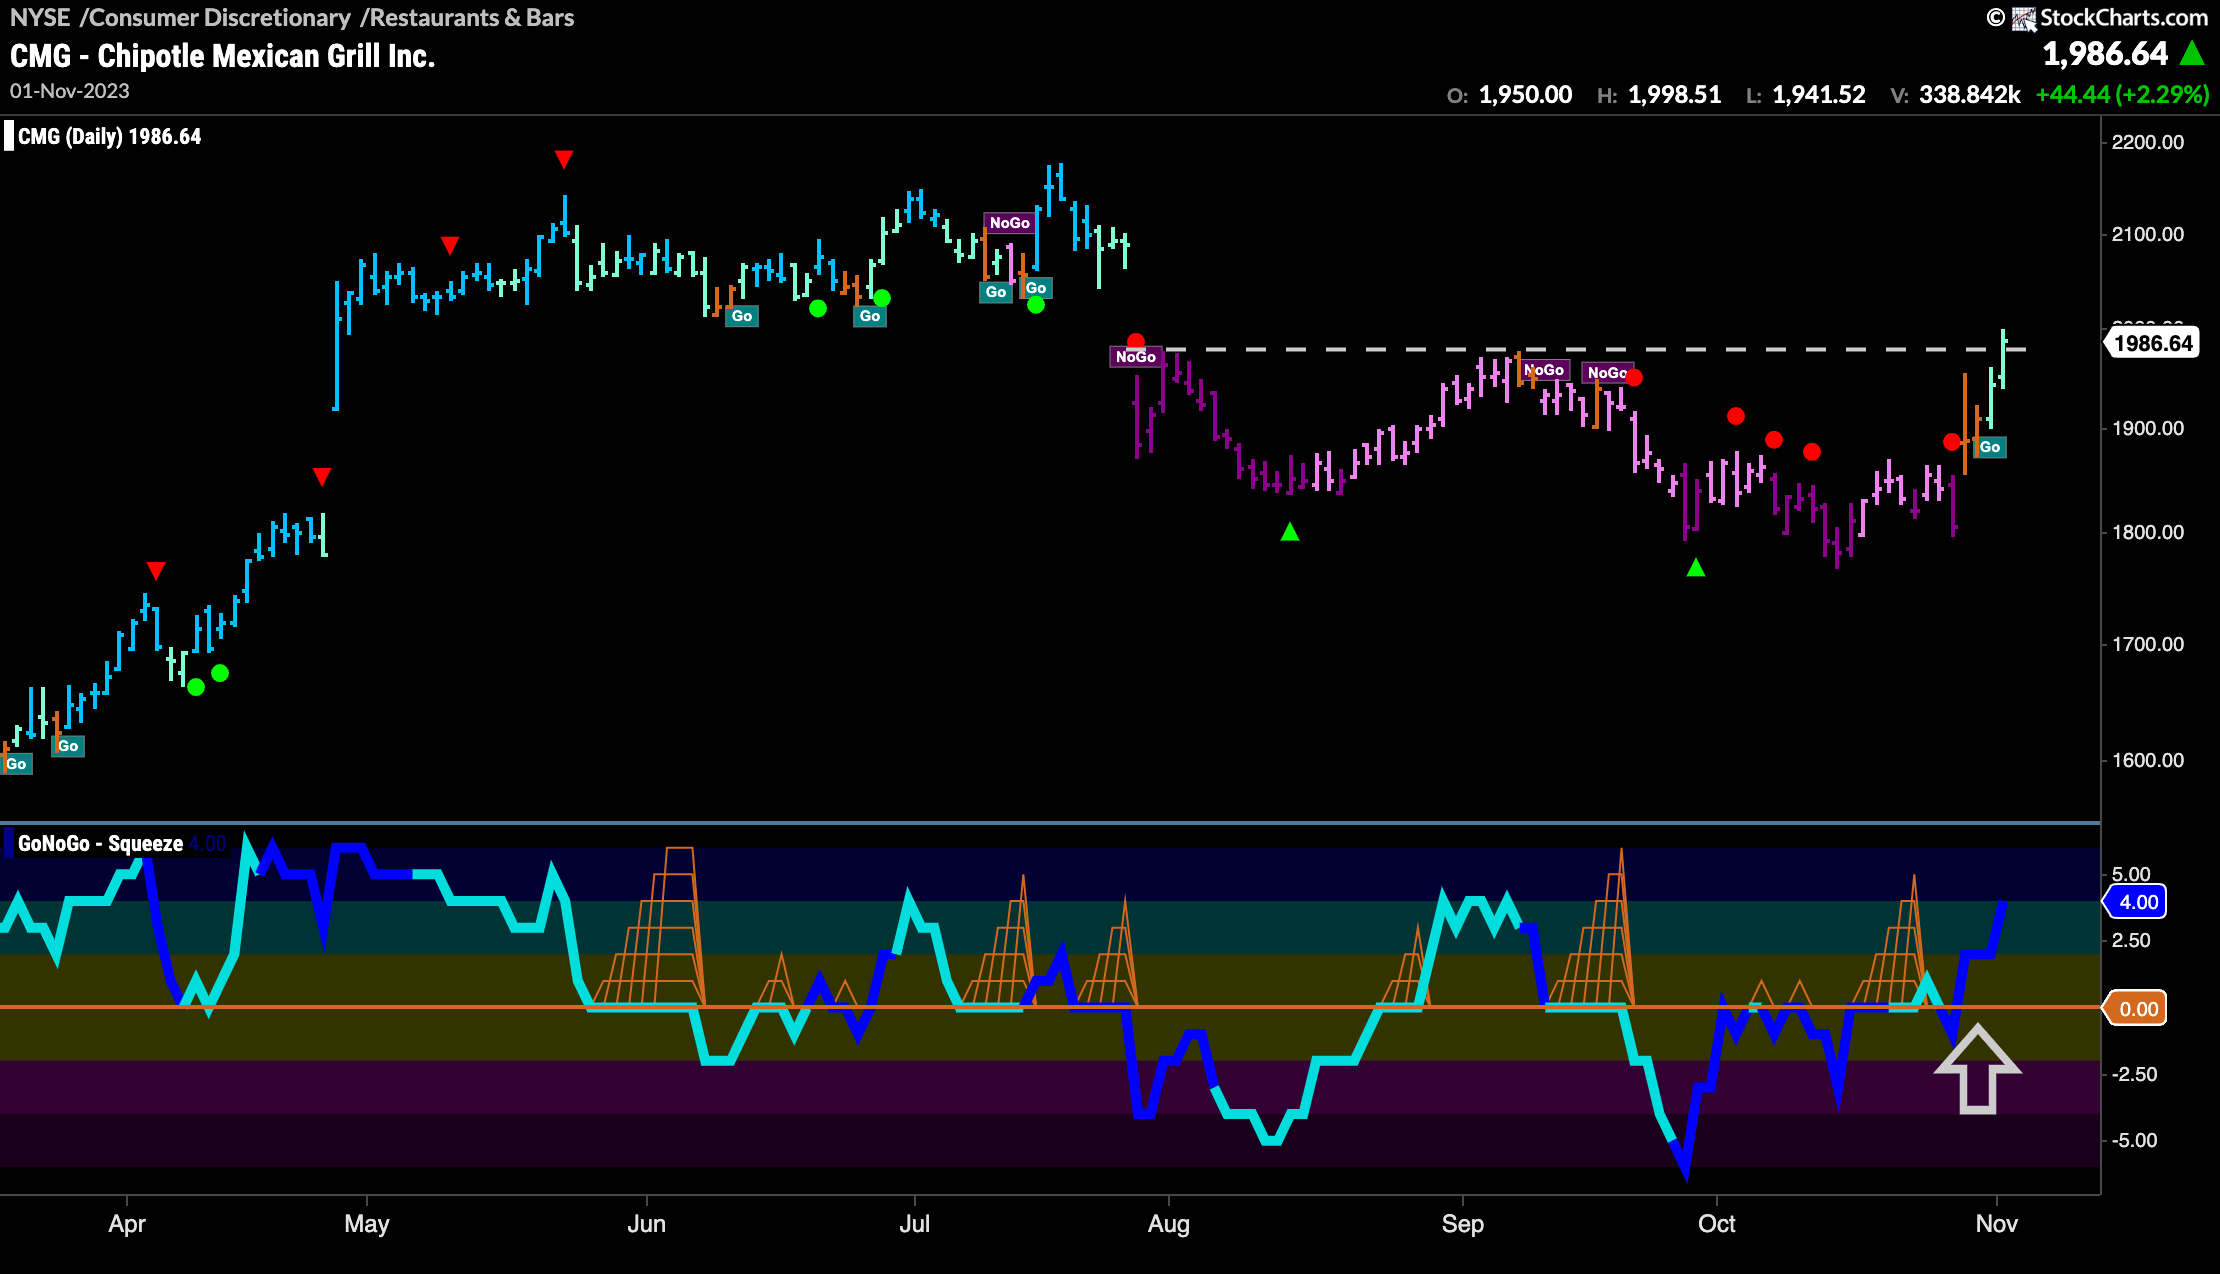Select the second NoGo flag in late September
Screen dimensions: 2220x1274
pos(1607,373)
